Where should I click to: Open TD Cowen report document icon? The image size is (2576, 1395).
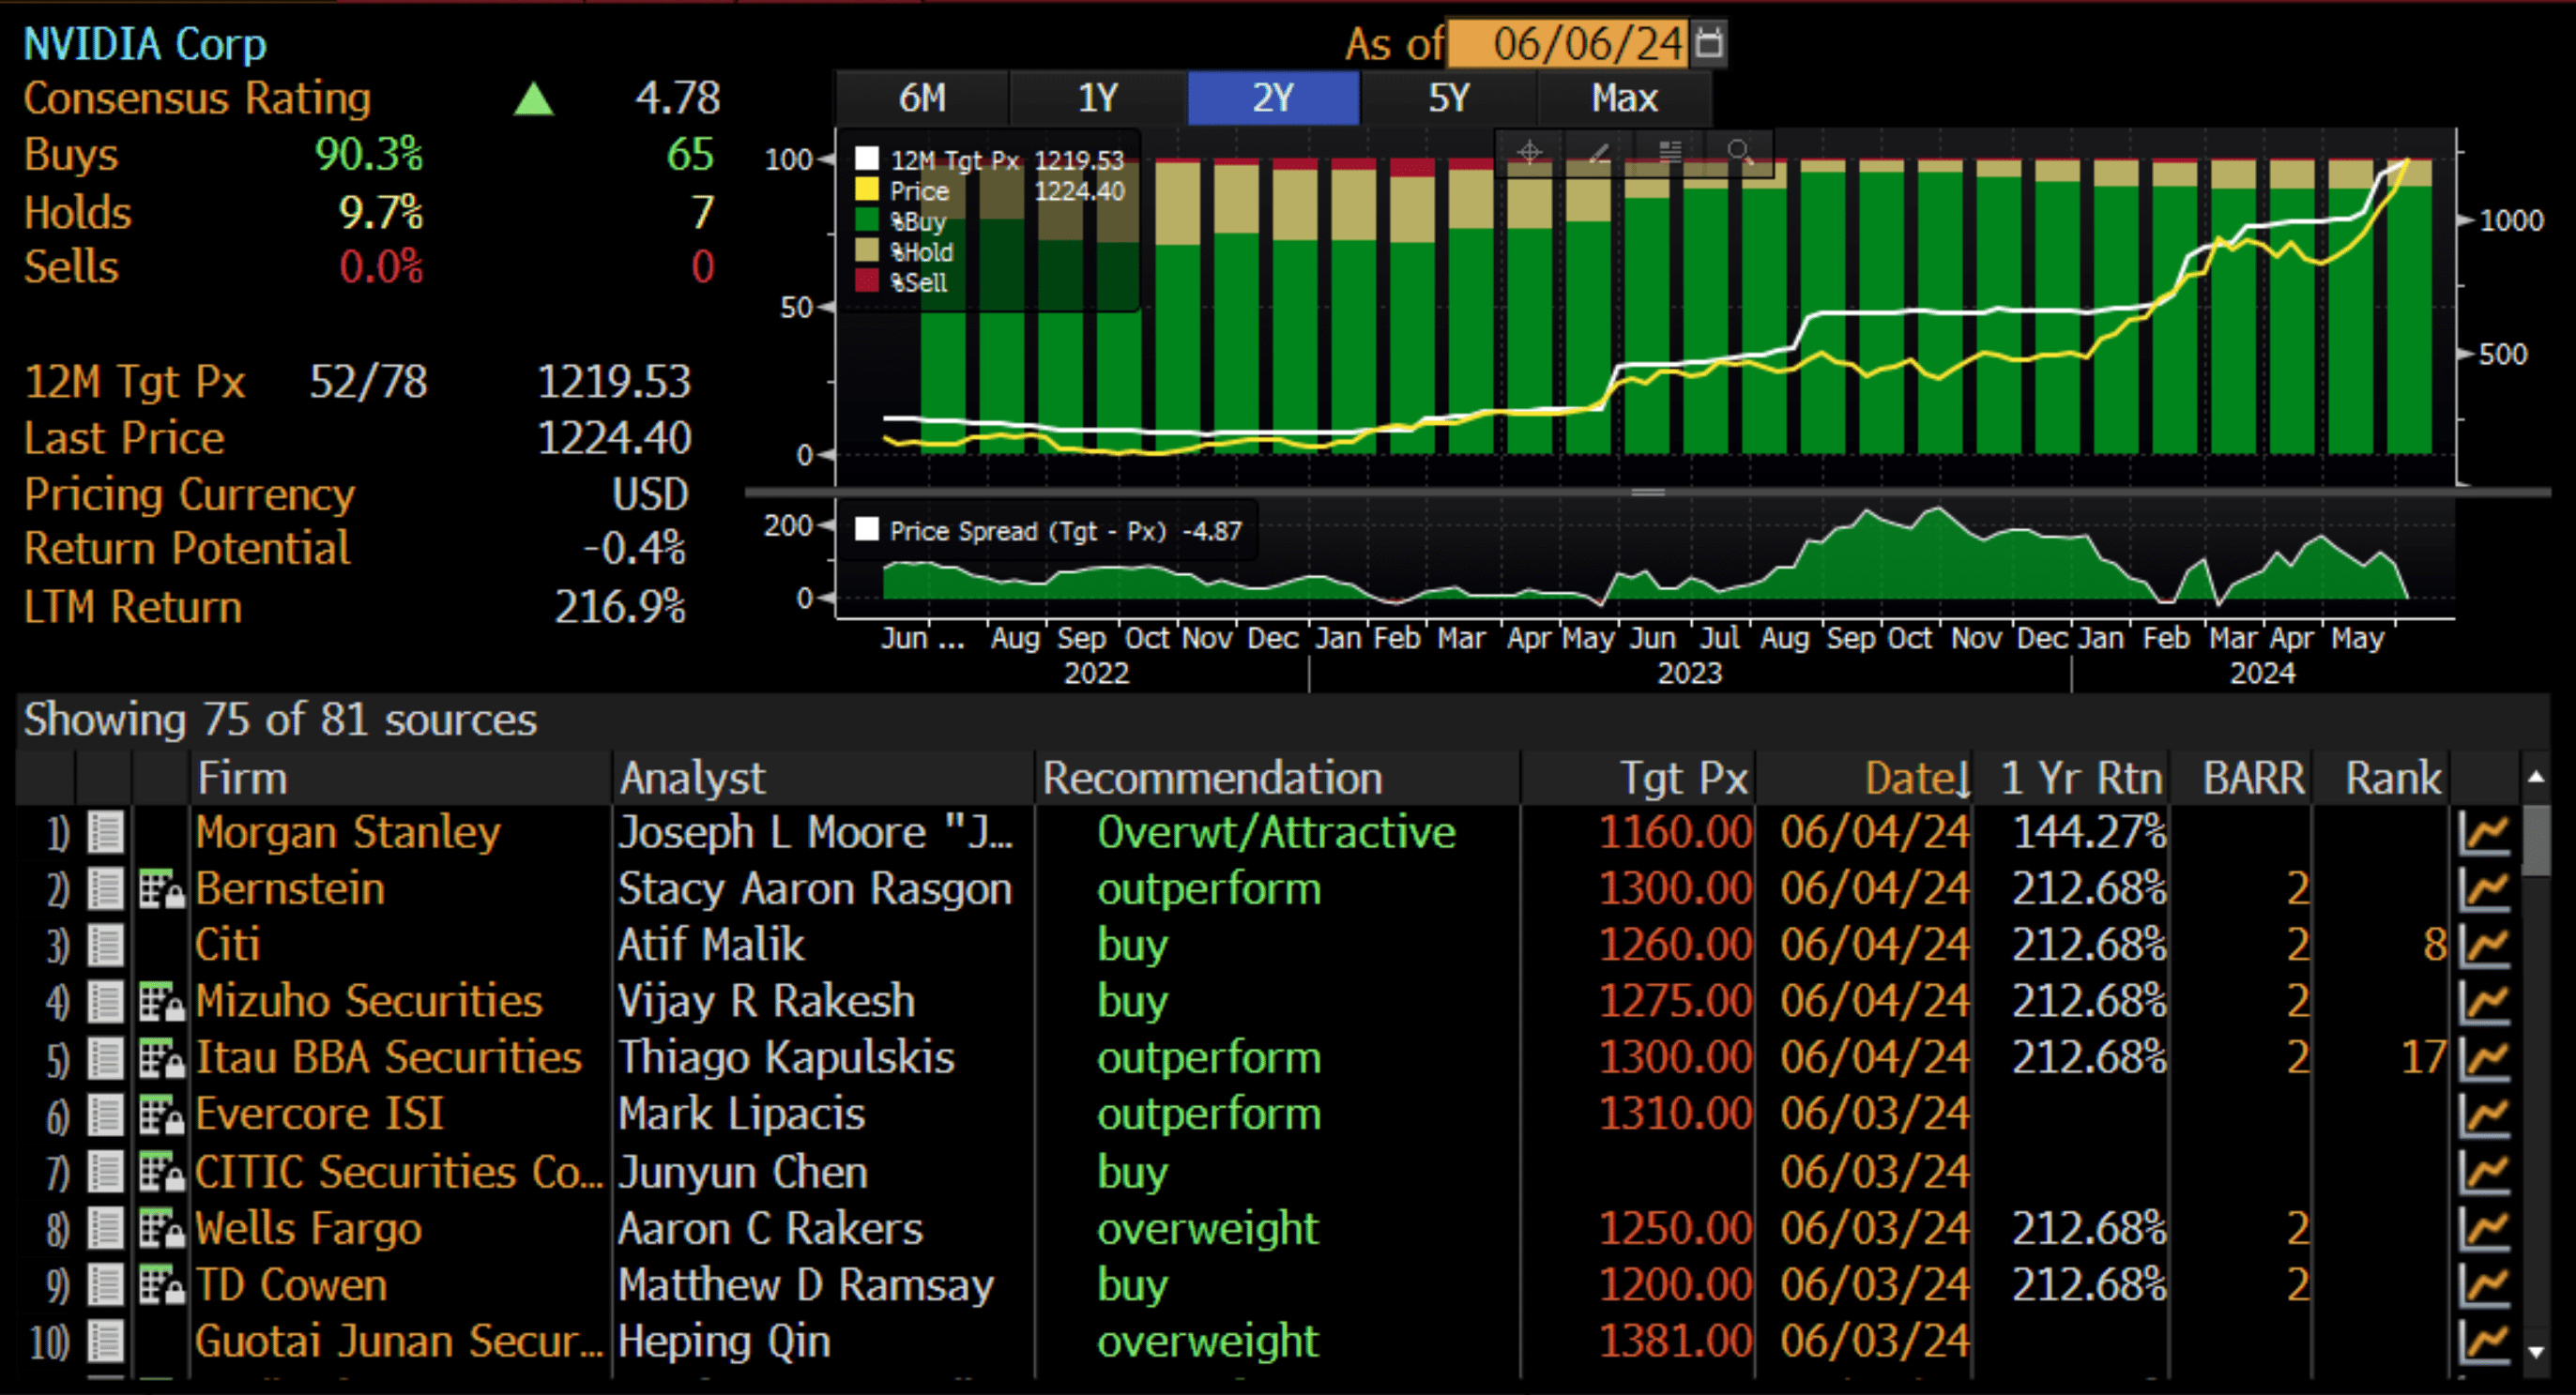click(105, 1285)
